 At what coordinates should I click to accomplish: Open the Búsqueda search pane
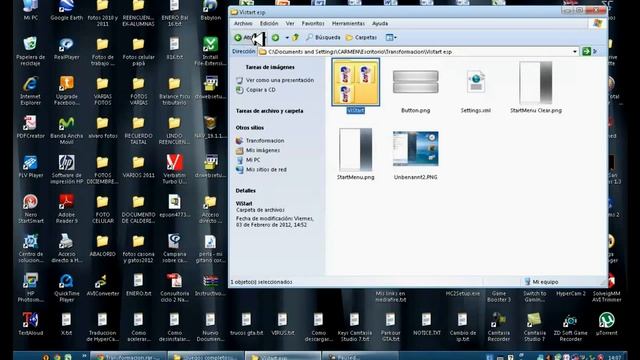(323, 38)
